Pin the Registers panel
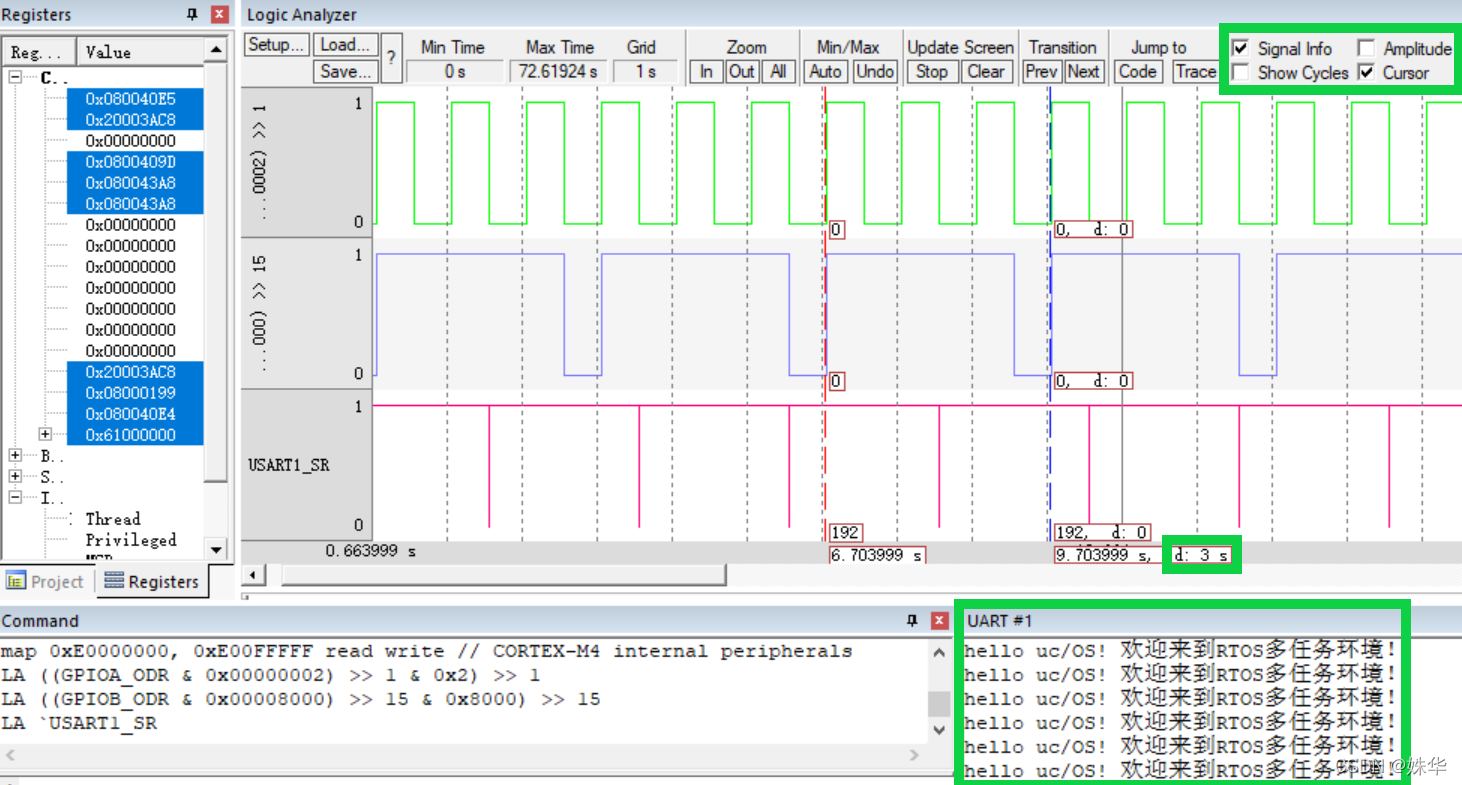1462x785 pixels. pos(193,15)
